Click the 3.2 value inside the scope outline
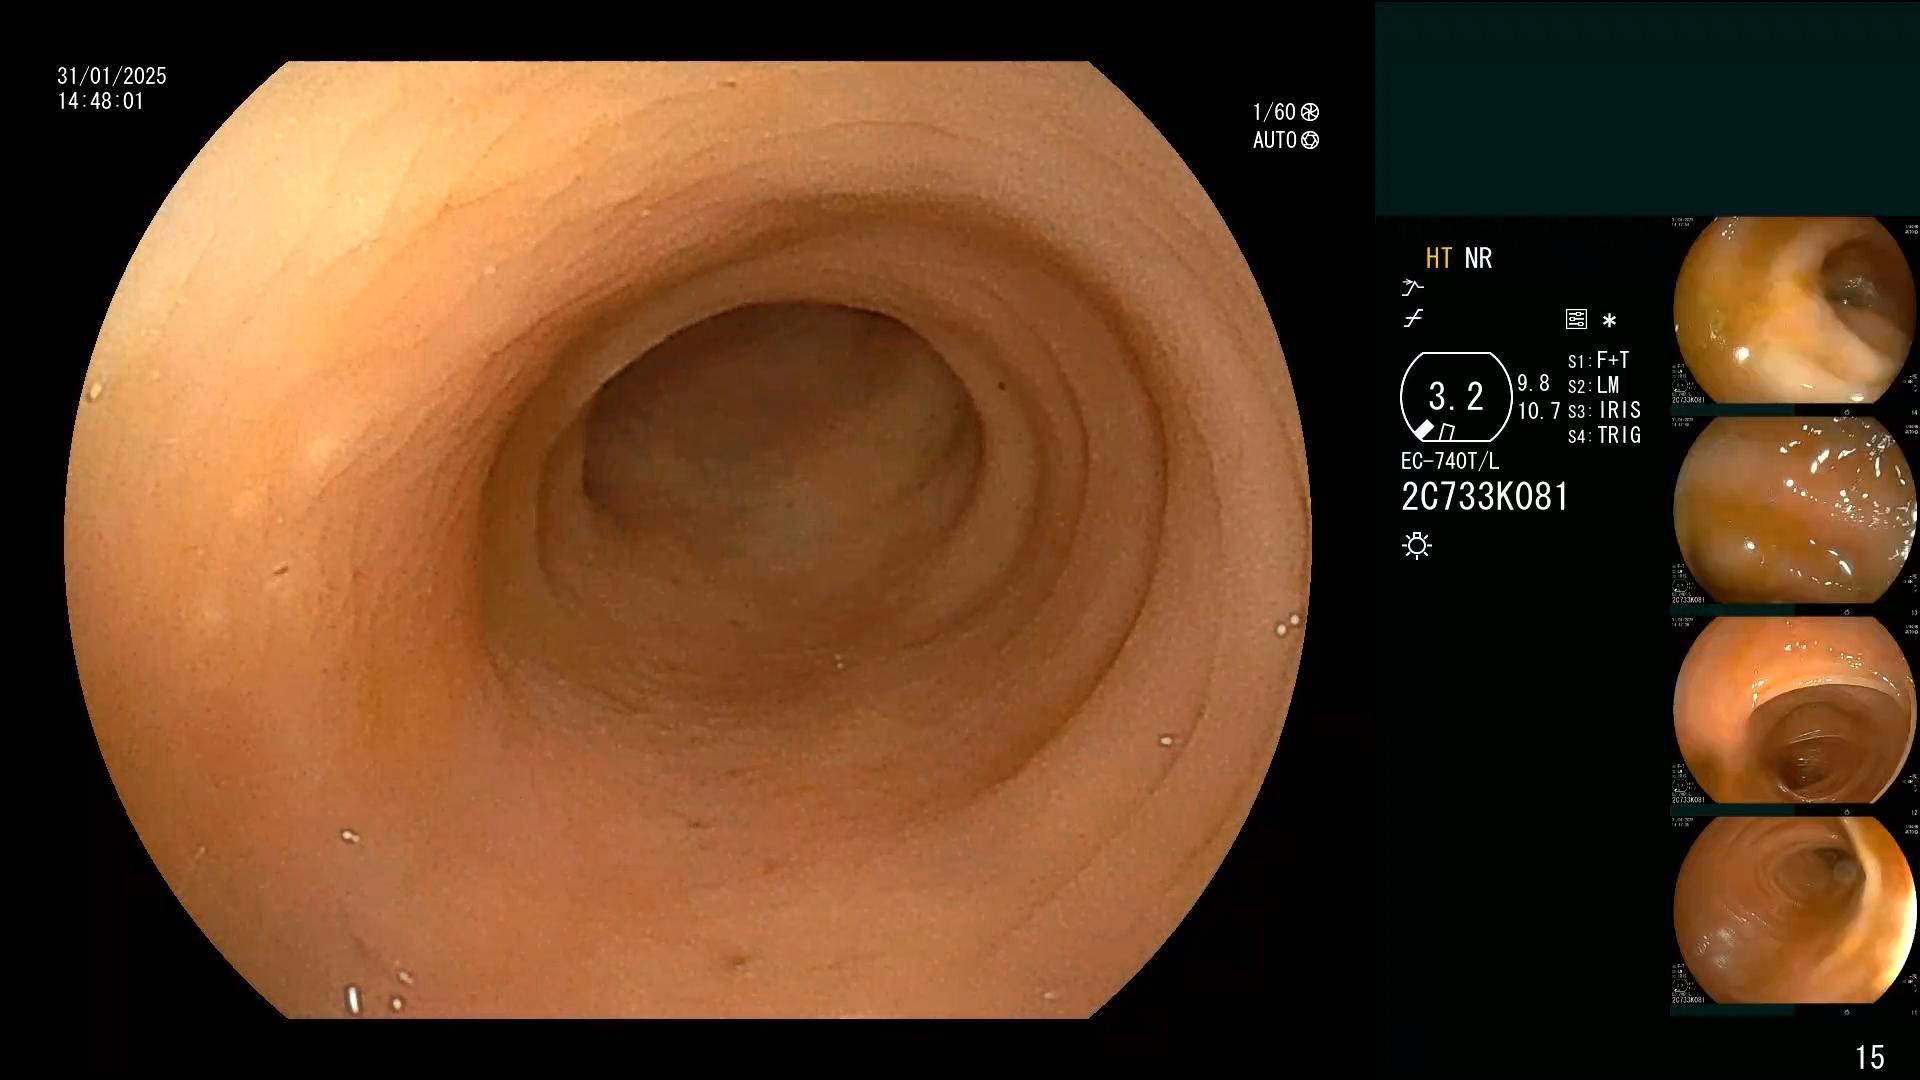Screen dimensions: 1920x1080 coord(1456,396)
